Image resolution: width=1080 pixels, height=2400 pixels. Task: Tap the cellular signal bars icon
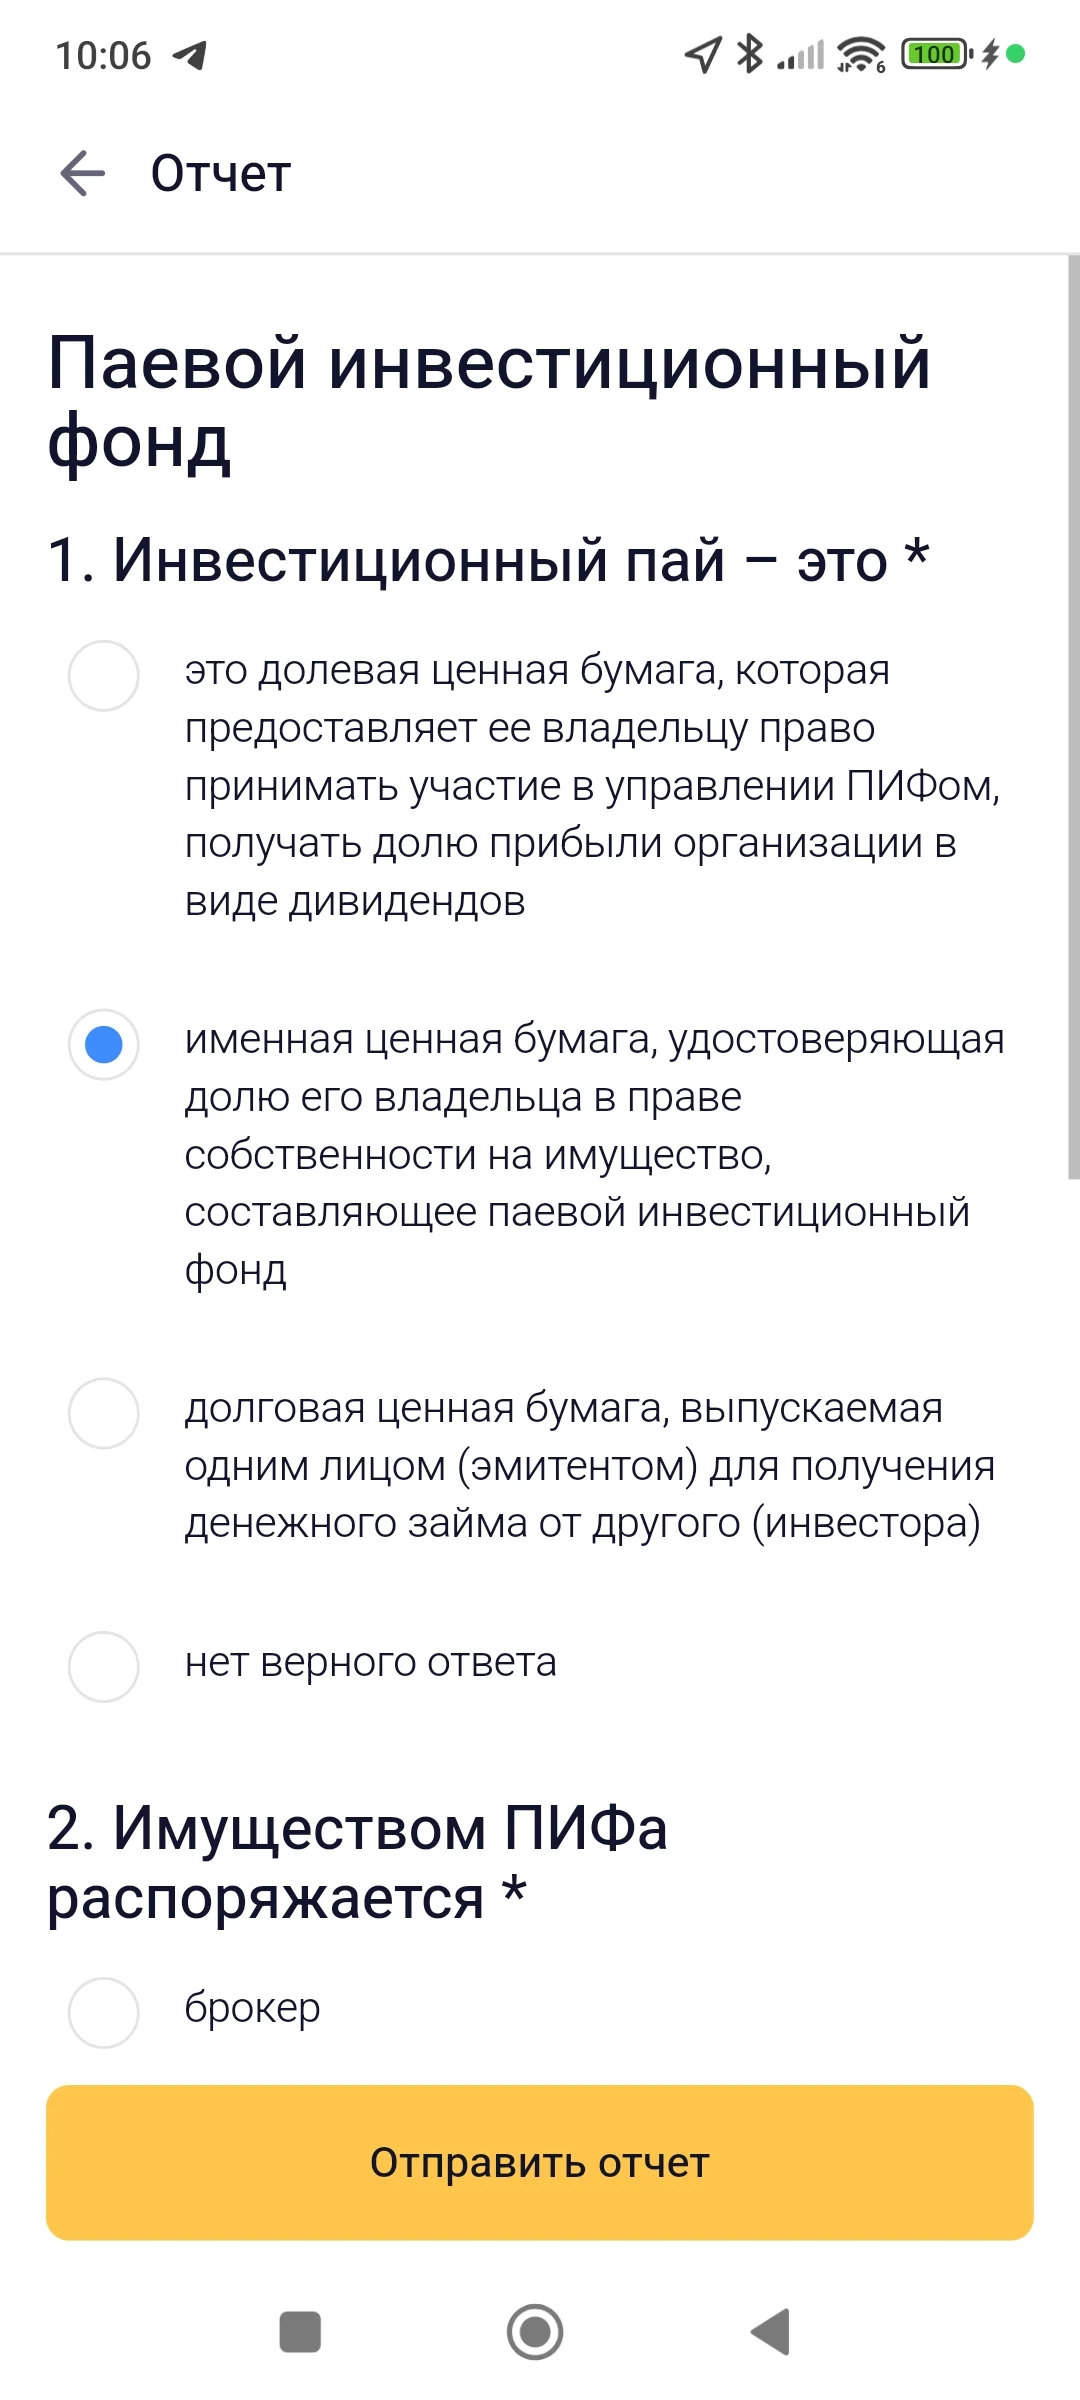(x=801, y=55)
